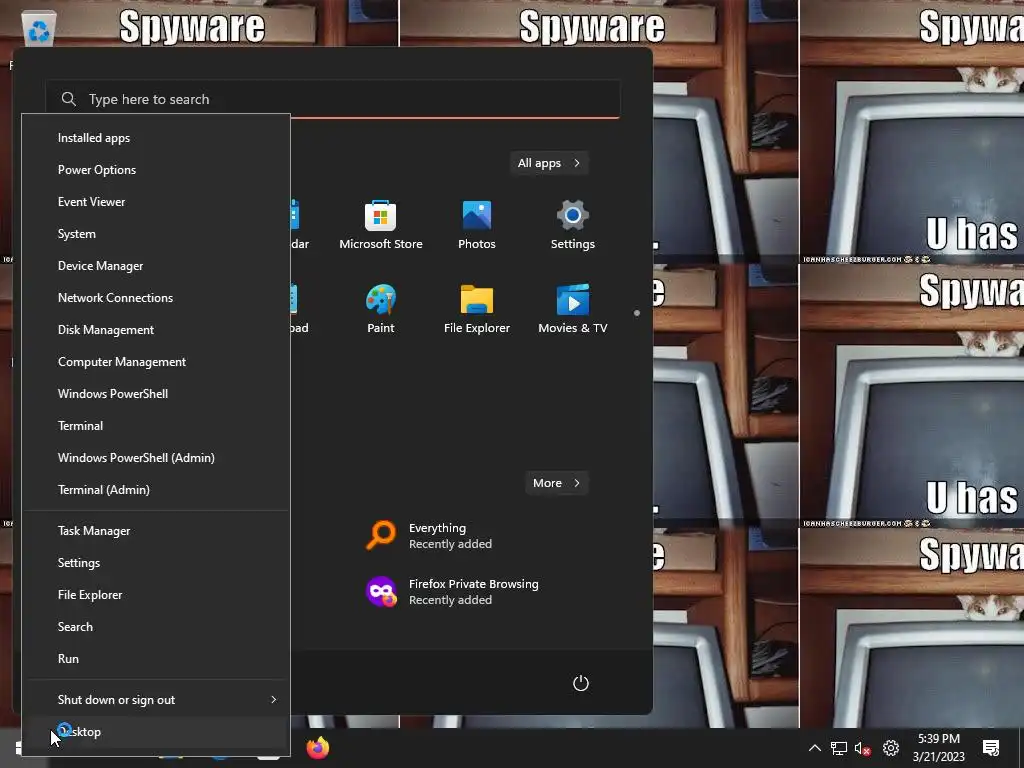Click the network tray icon
Screen dimensions: 1024x768
[x=839, y=748]
